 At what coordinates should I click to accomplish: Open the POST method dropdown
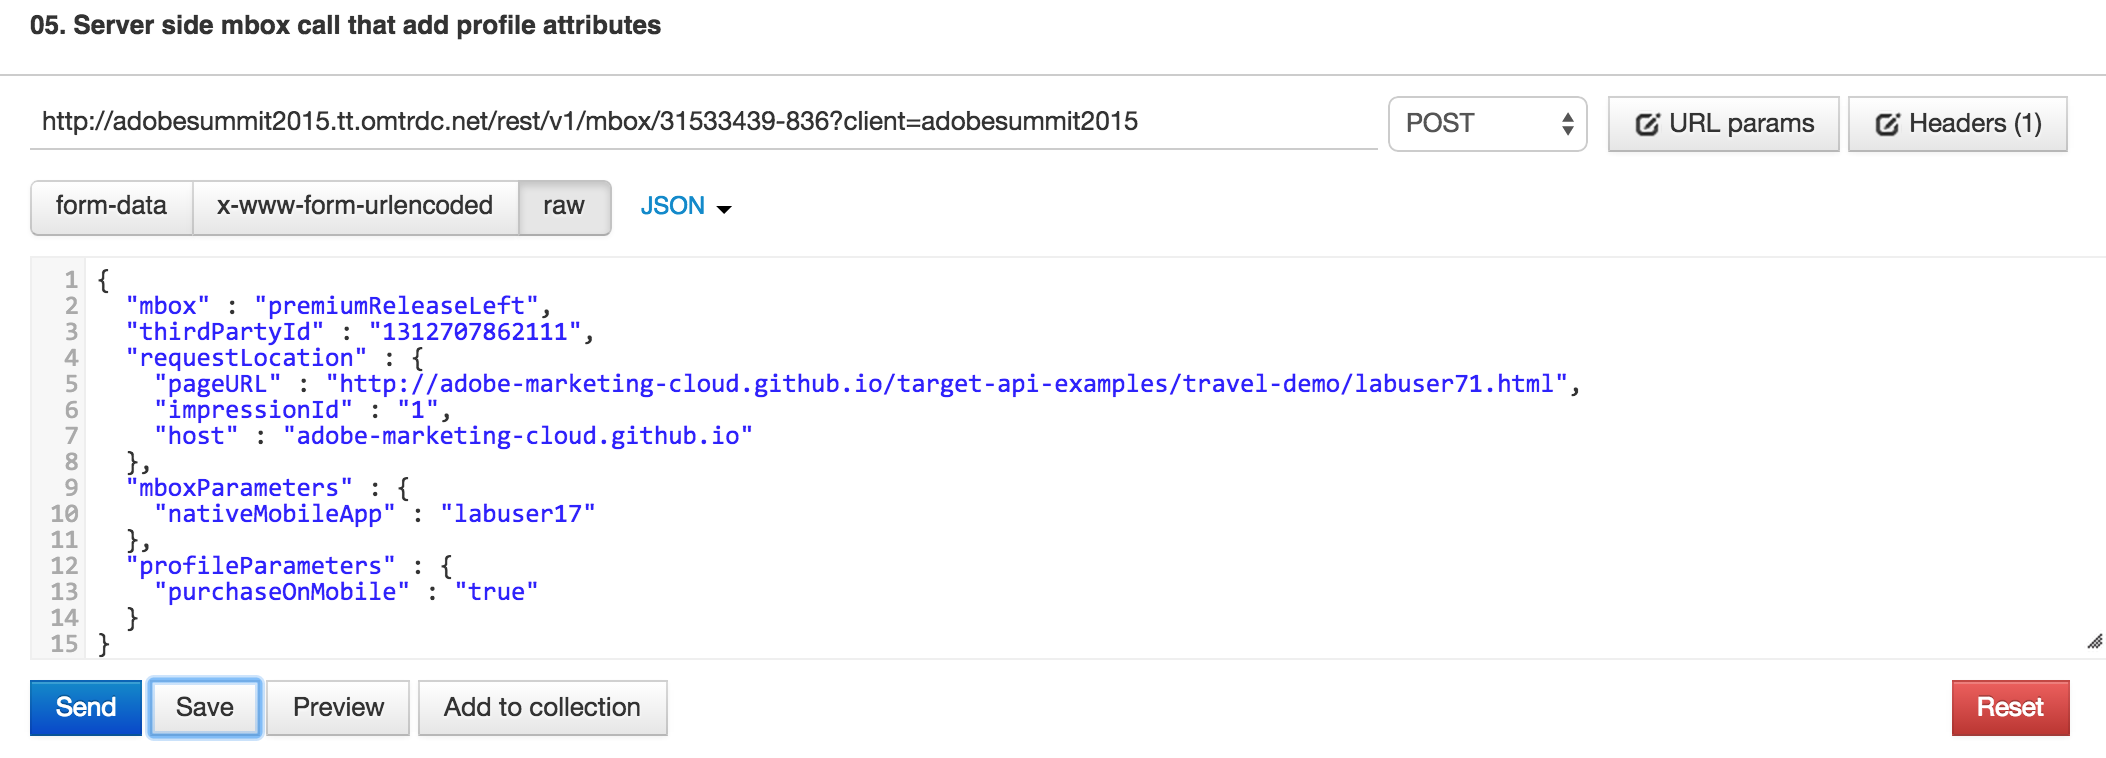tap(1487, 124)
